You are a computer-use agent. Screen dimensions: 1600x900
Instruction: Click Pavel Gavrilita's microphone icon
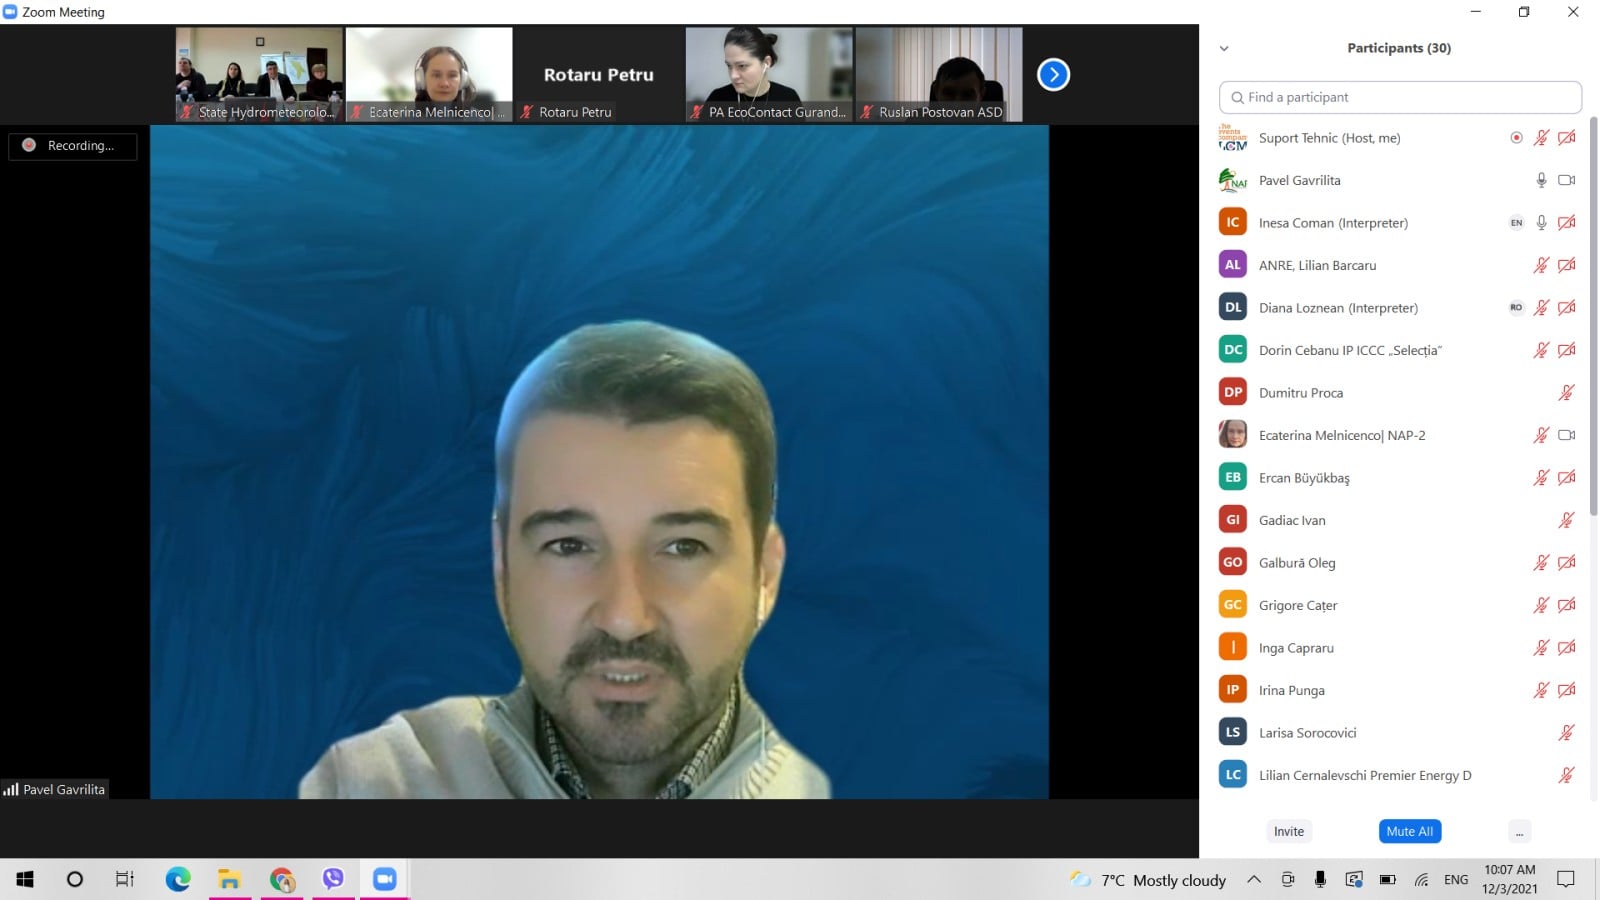[1541, 180]
